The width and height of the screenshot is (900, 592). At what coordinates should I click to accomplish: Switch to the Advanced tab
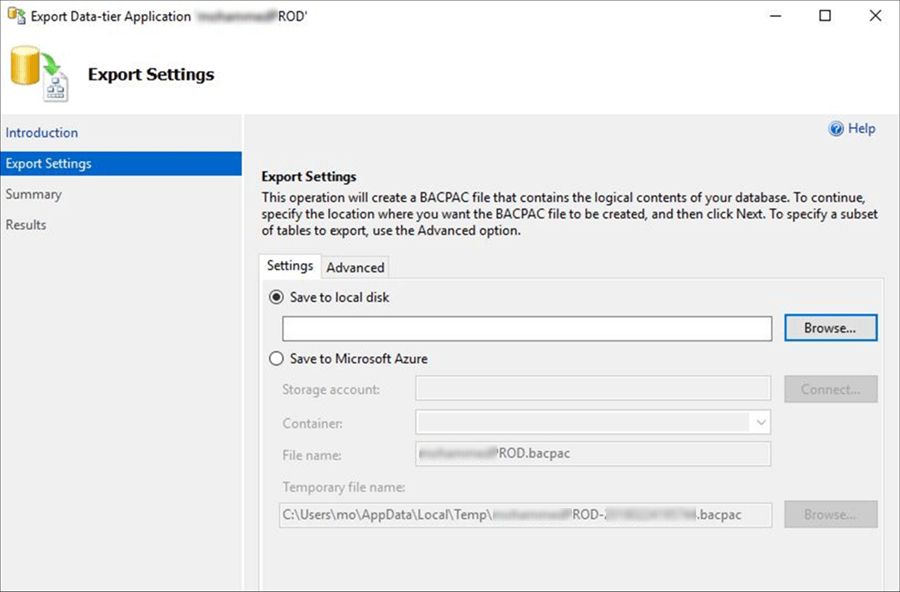tap(355, 268)
